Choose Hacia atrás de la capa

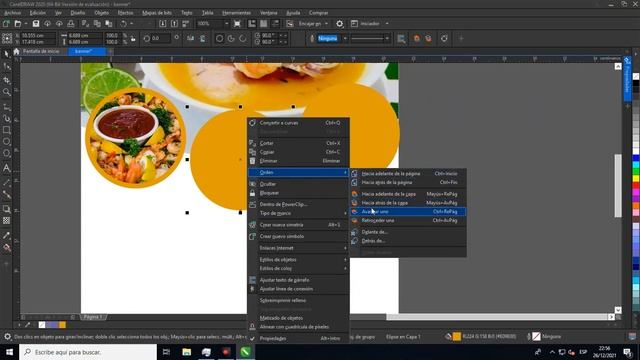pyautogui.click(x=408, y=202)
